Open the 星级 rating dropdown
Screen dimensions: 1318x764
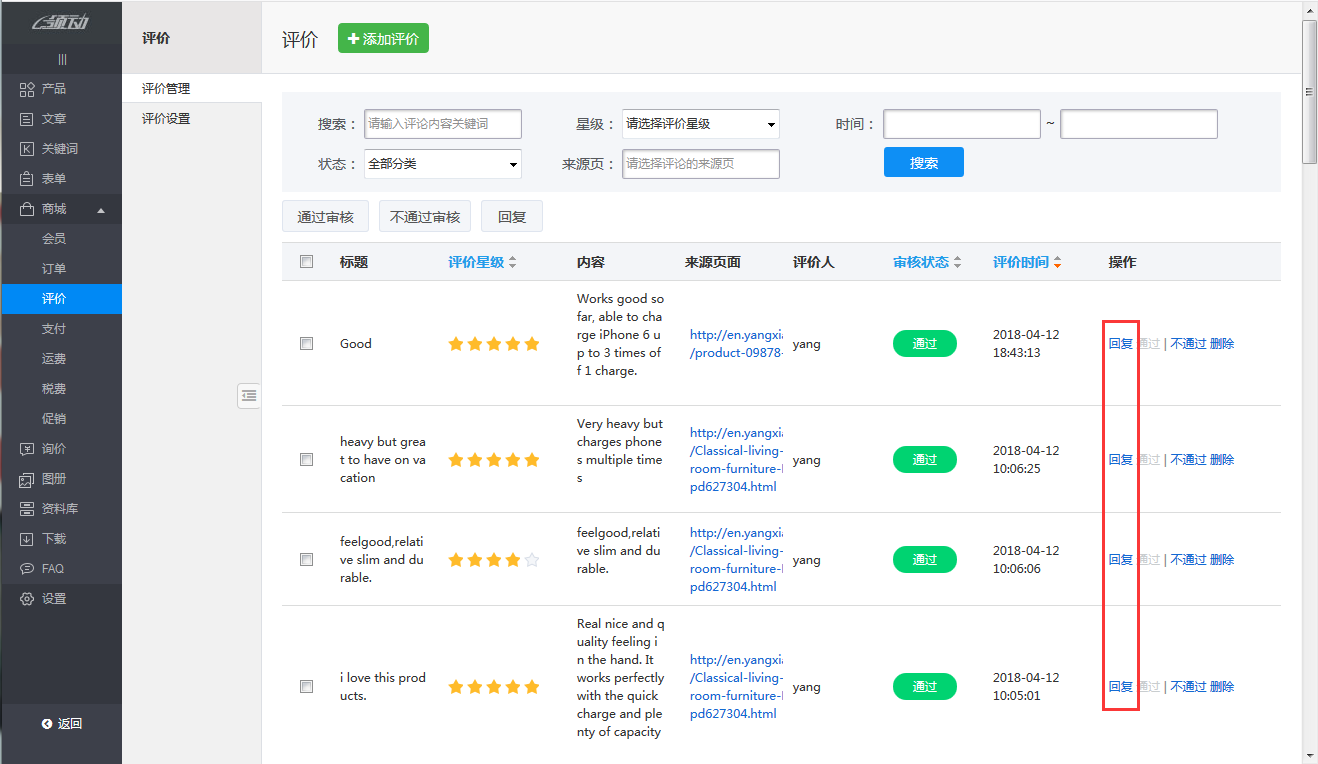[x=701, y=124]
